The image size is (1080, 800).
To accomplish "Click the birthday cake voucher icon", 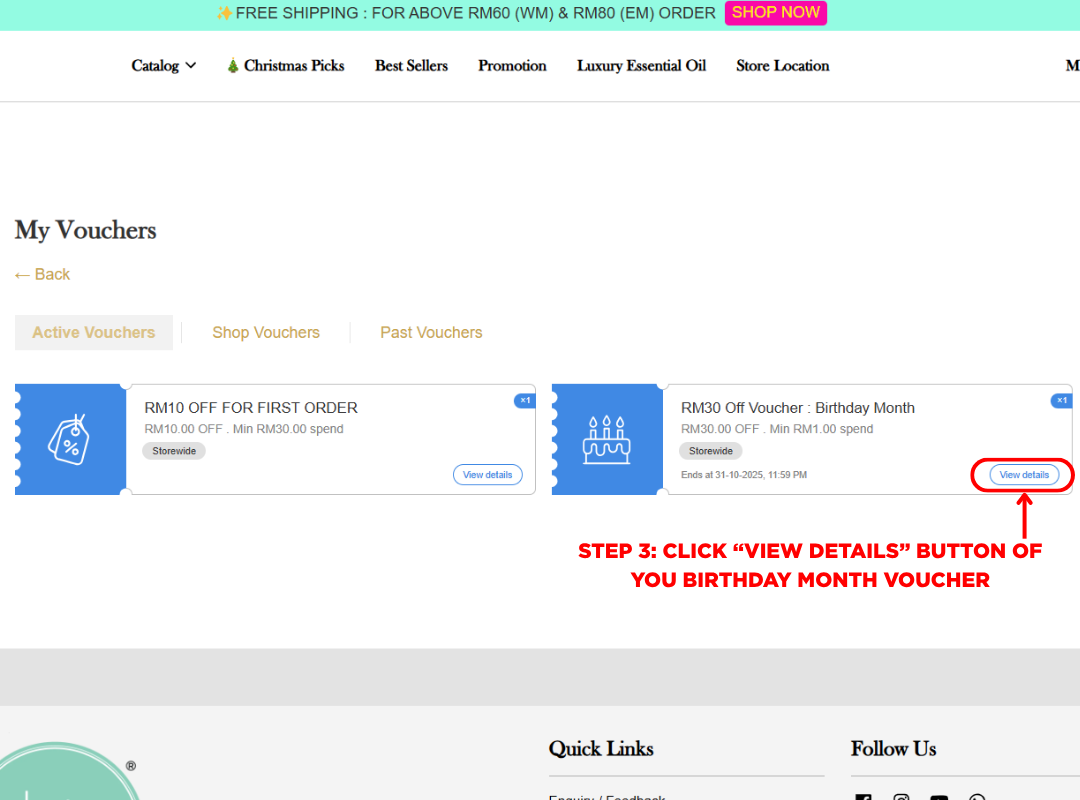I will (607, 440).
